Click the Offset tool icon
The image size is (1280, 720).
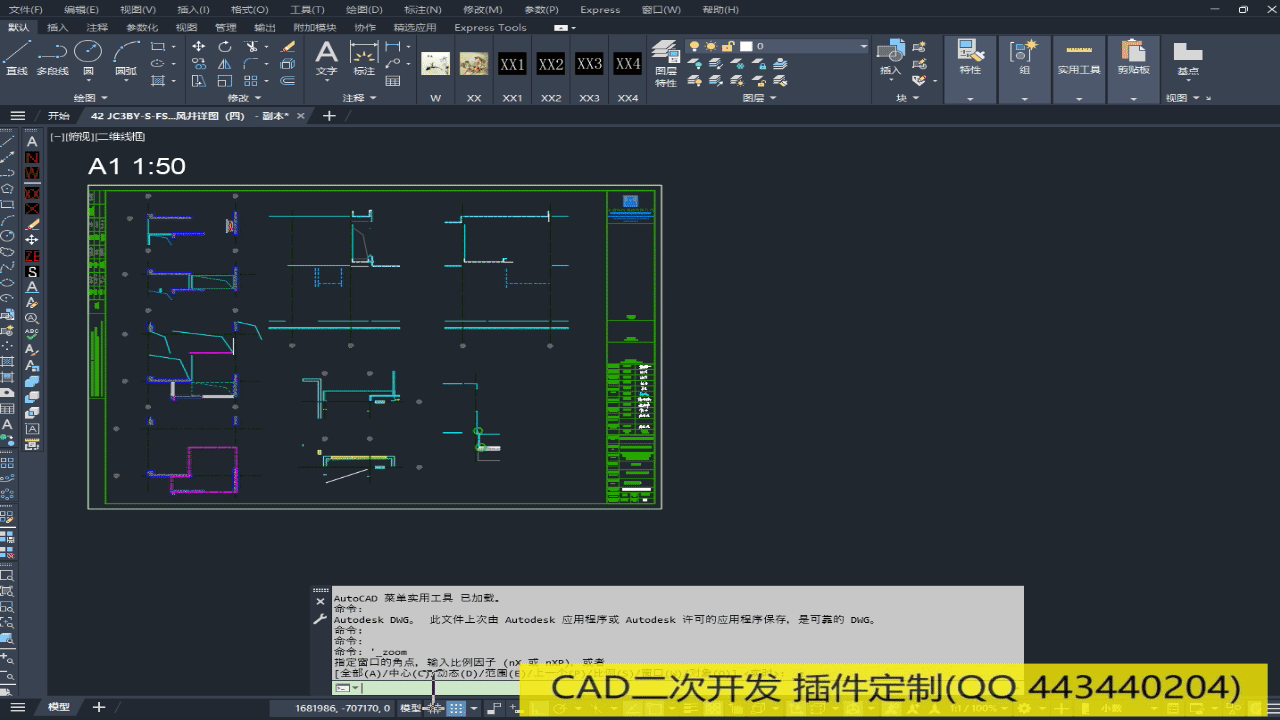(288, 81)
